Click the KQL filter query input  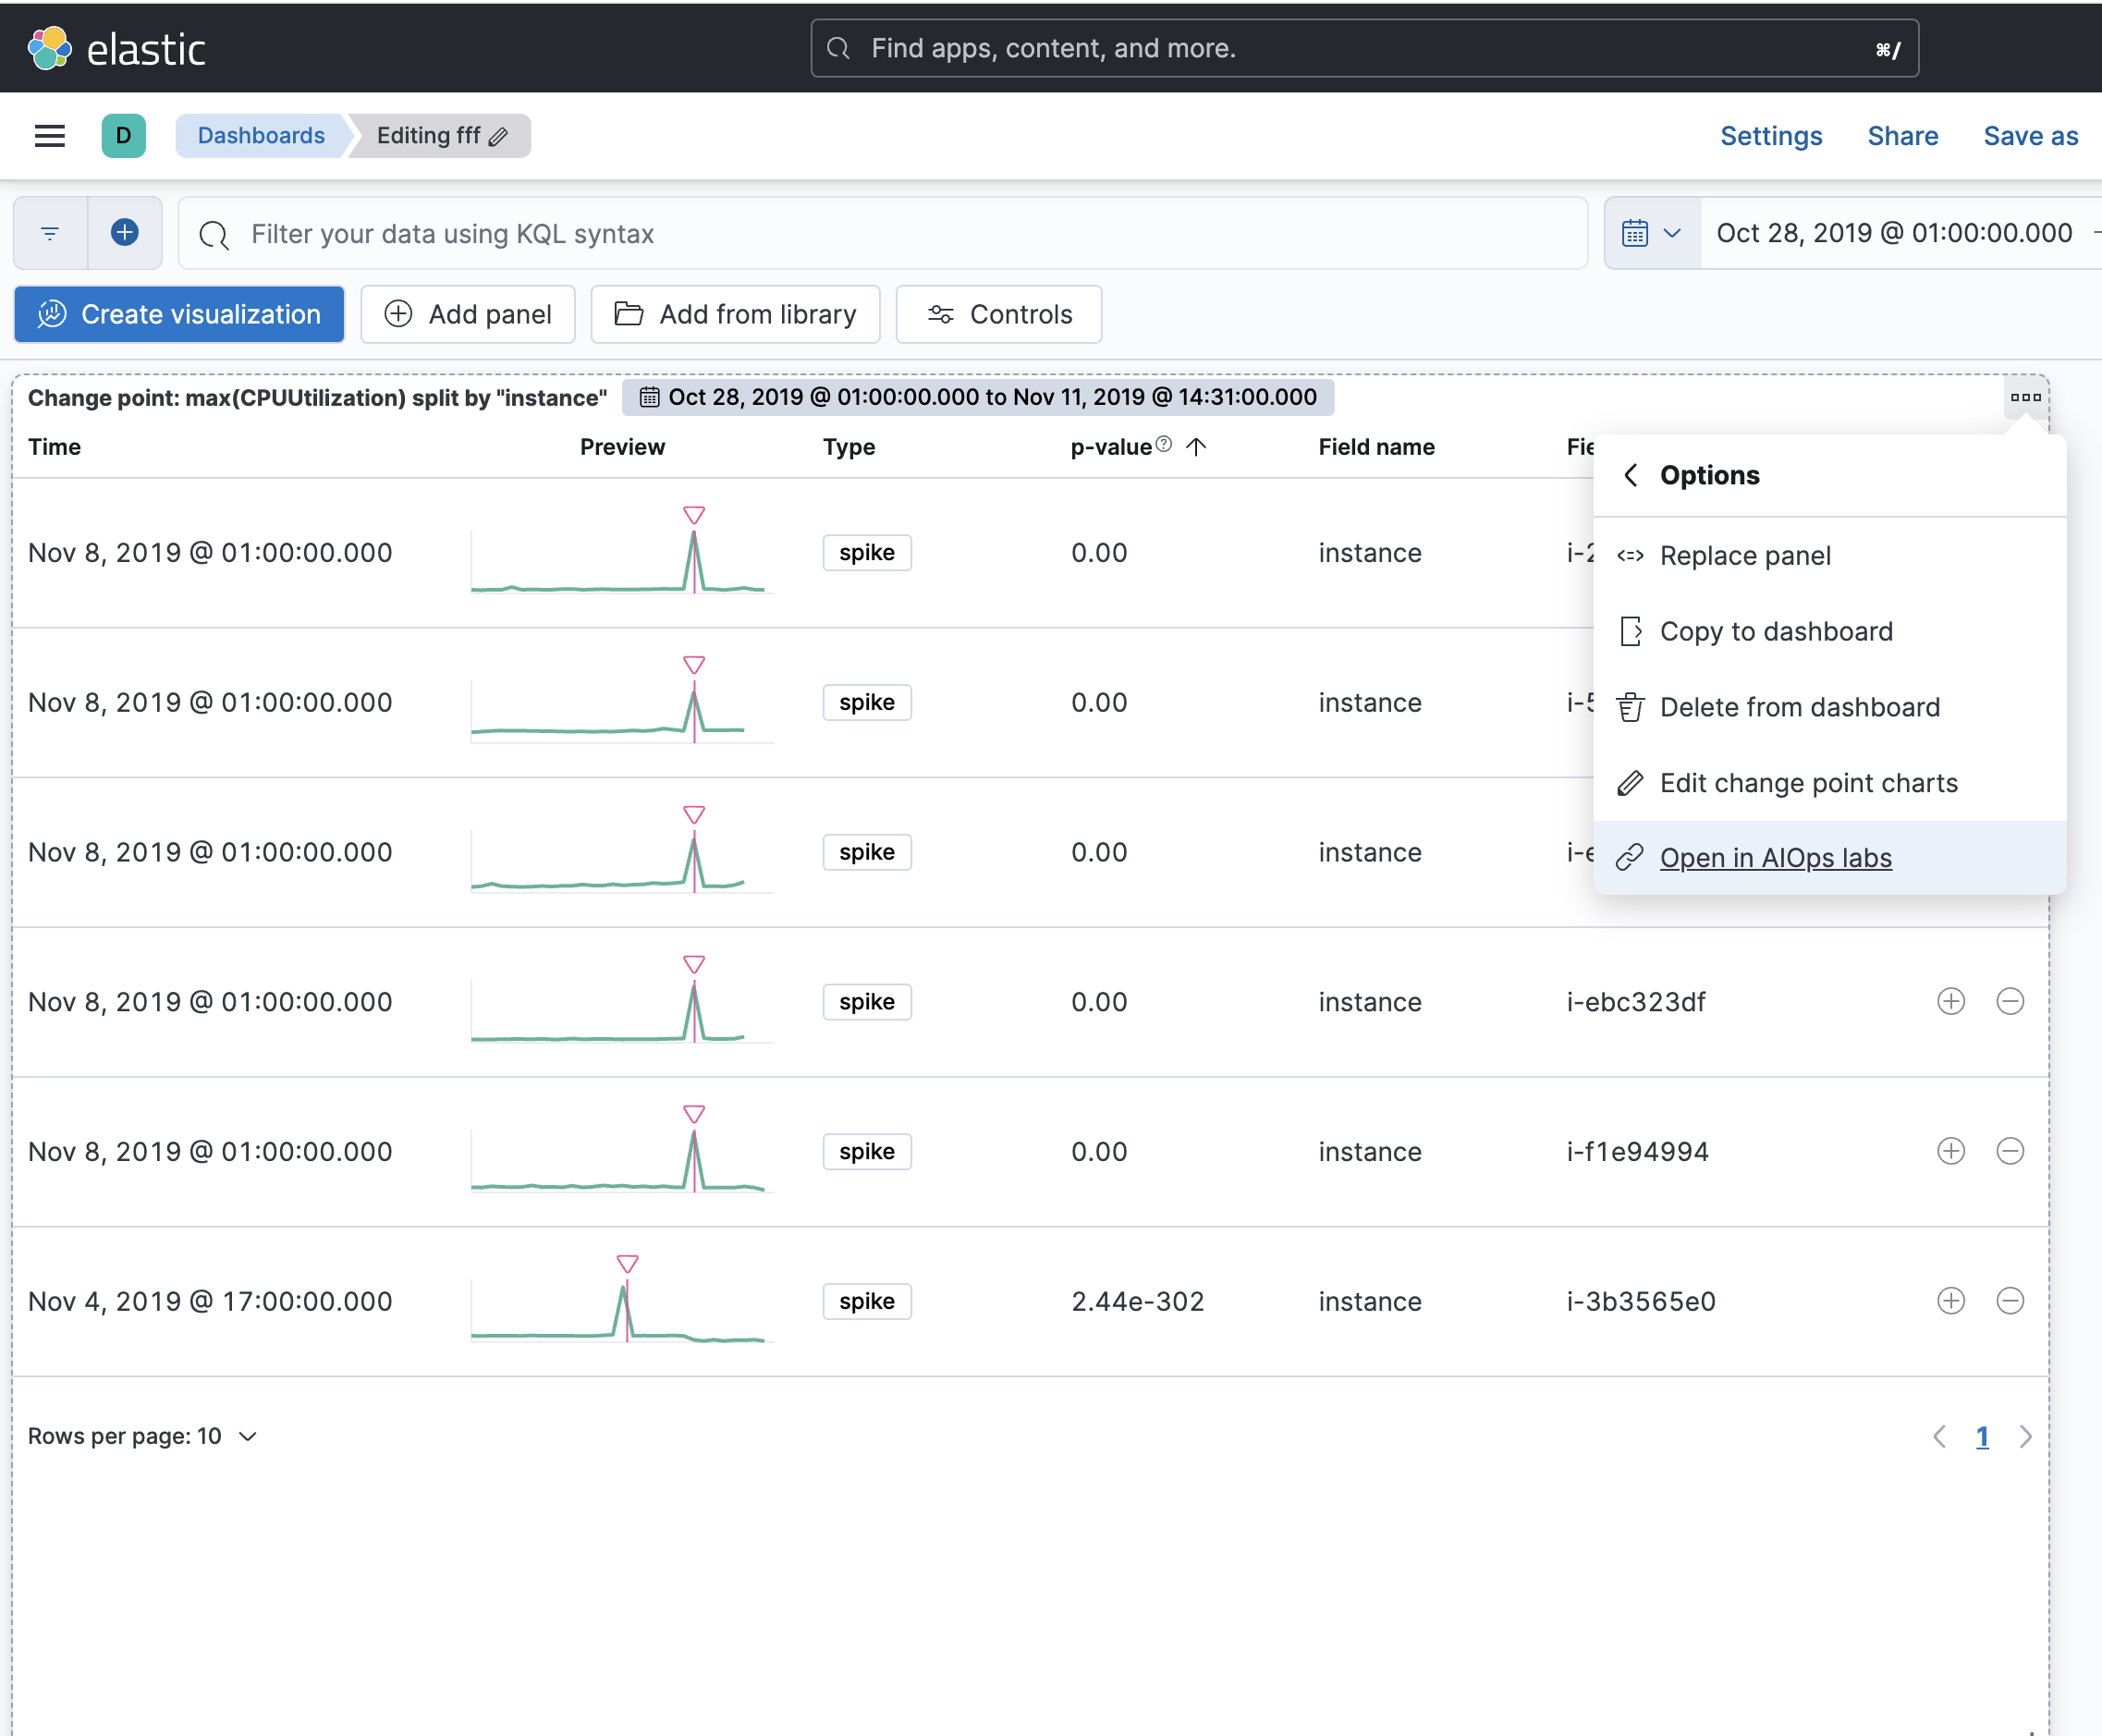pos(883,233)
